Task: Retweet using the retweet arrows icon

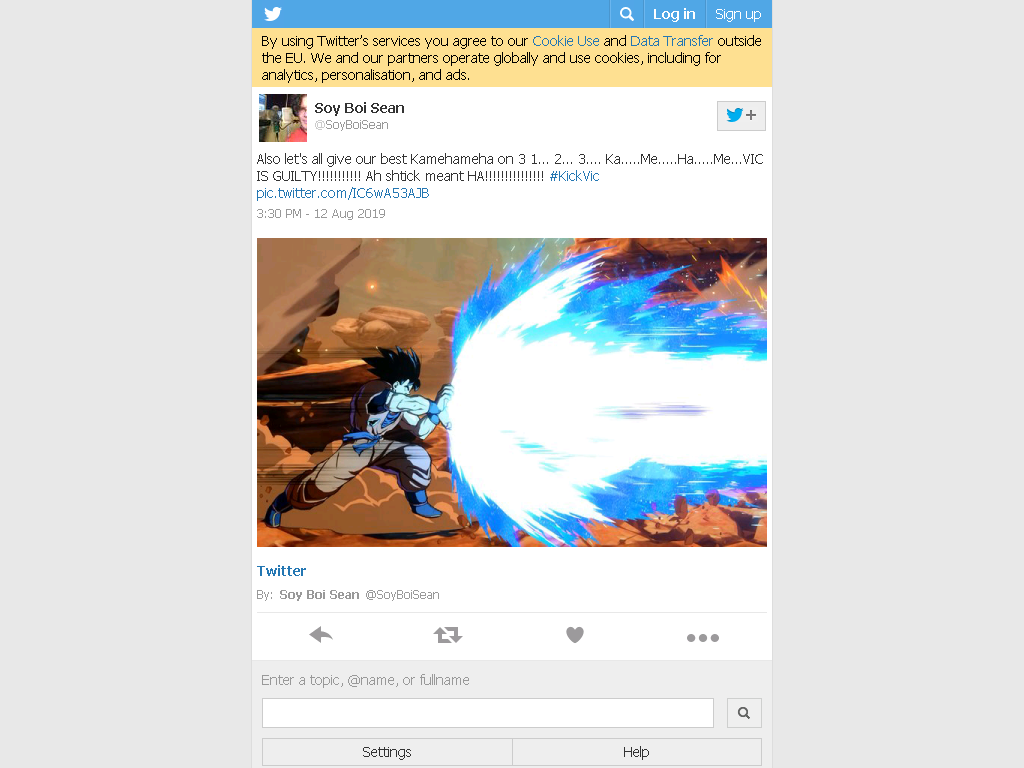Action: coord(448,635)
